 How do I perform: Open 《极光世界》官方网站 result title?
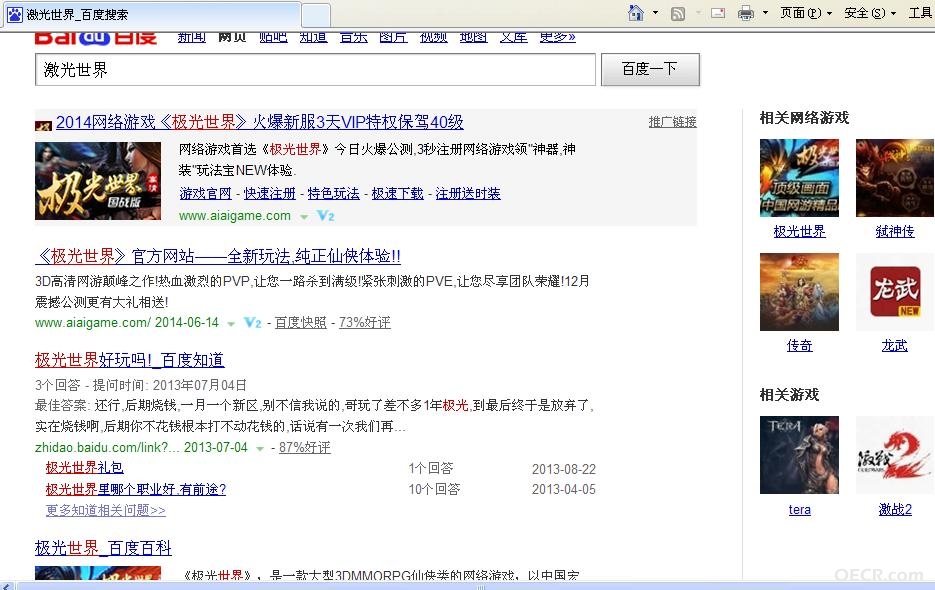[218, 257]
